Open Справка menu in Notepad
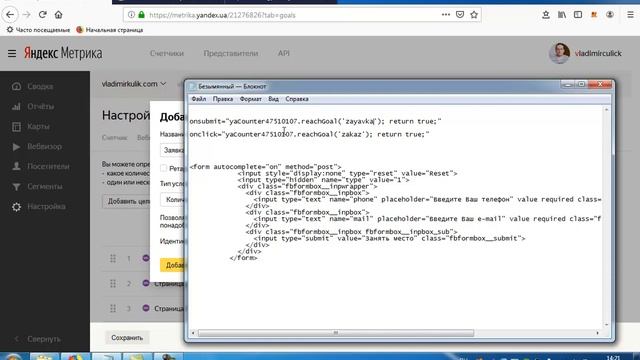This screenshot has height=360, width=640. 297,99
